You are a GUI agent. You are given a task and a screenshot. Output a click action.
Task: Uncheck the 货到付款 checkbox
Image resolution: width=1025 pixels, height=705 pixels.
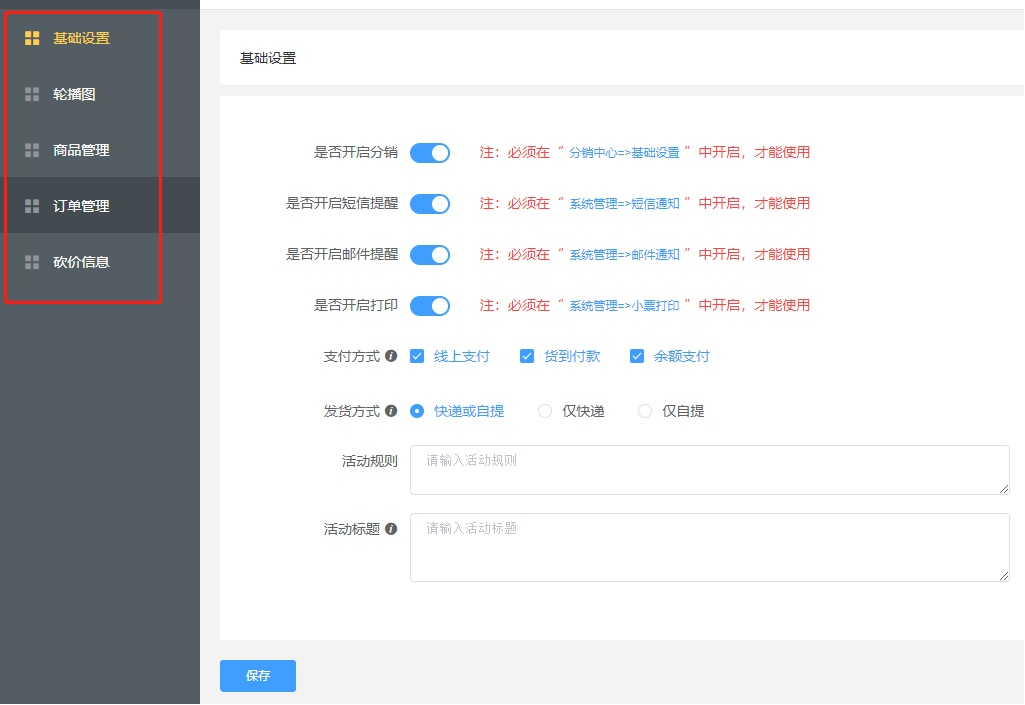pos(527,356)
